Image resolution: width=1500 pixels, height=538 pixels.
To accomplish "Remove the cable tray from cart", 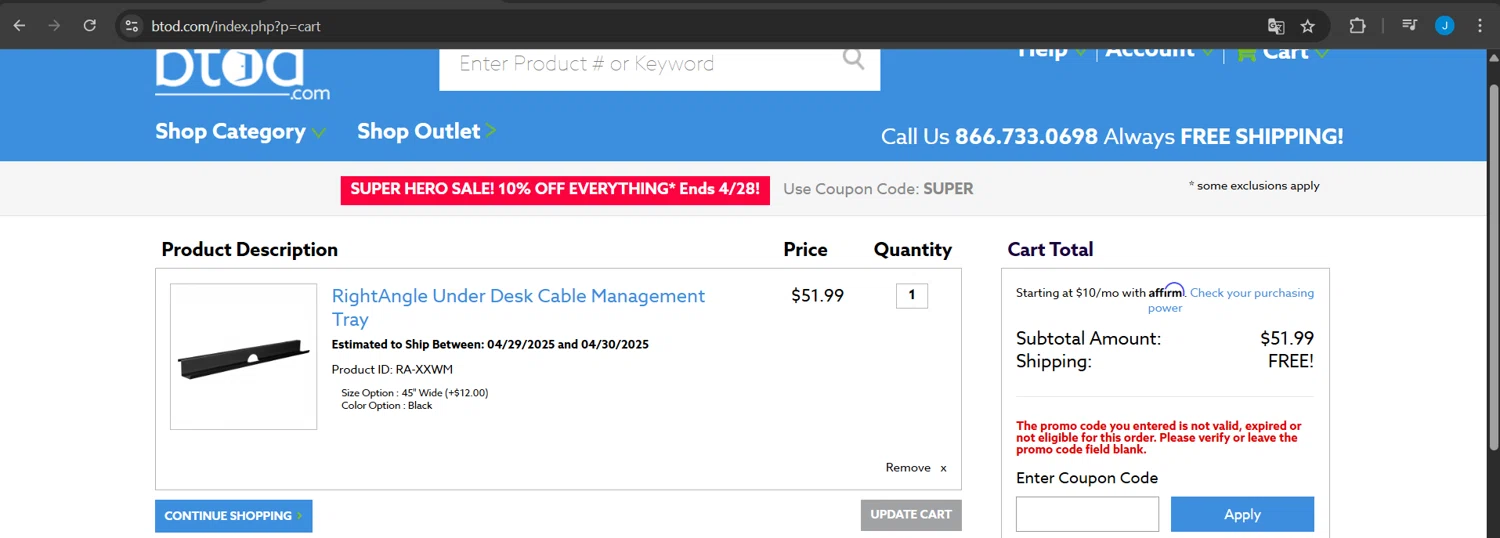I will tap(916, 468).
